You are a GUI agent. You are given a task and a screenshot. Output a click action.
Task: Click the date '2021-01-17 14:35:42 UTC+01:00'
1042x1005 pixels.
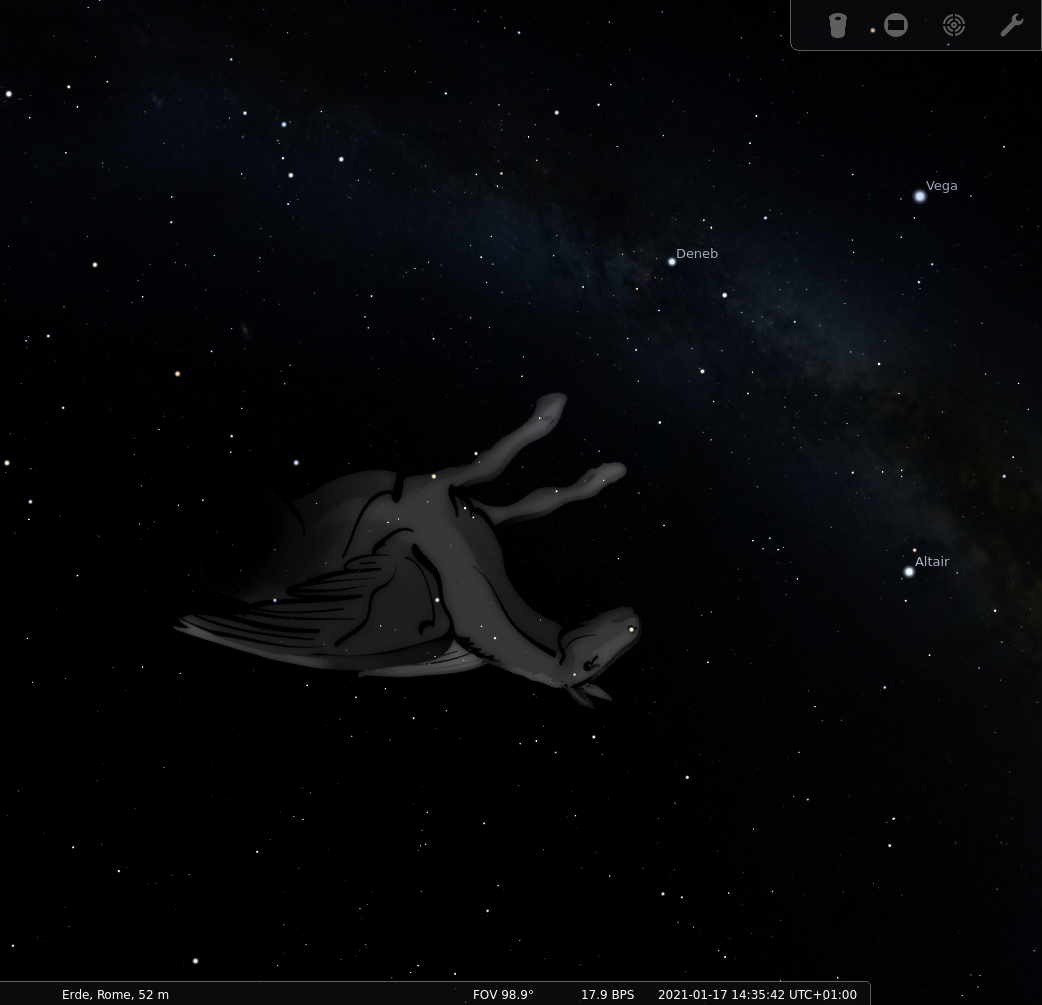[757, 994]
